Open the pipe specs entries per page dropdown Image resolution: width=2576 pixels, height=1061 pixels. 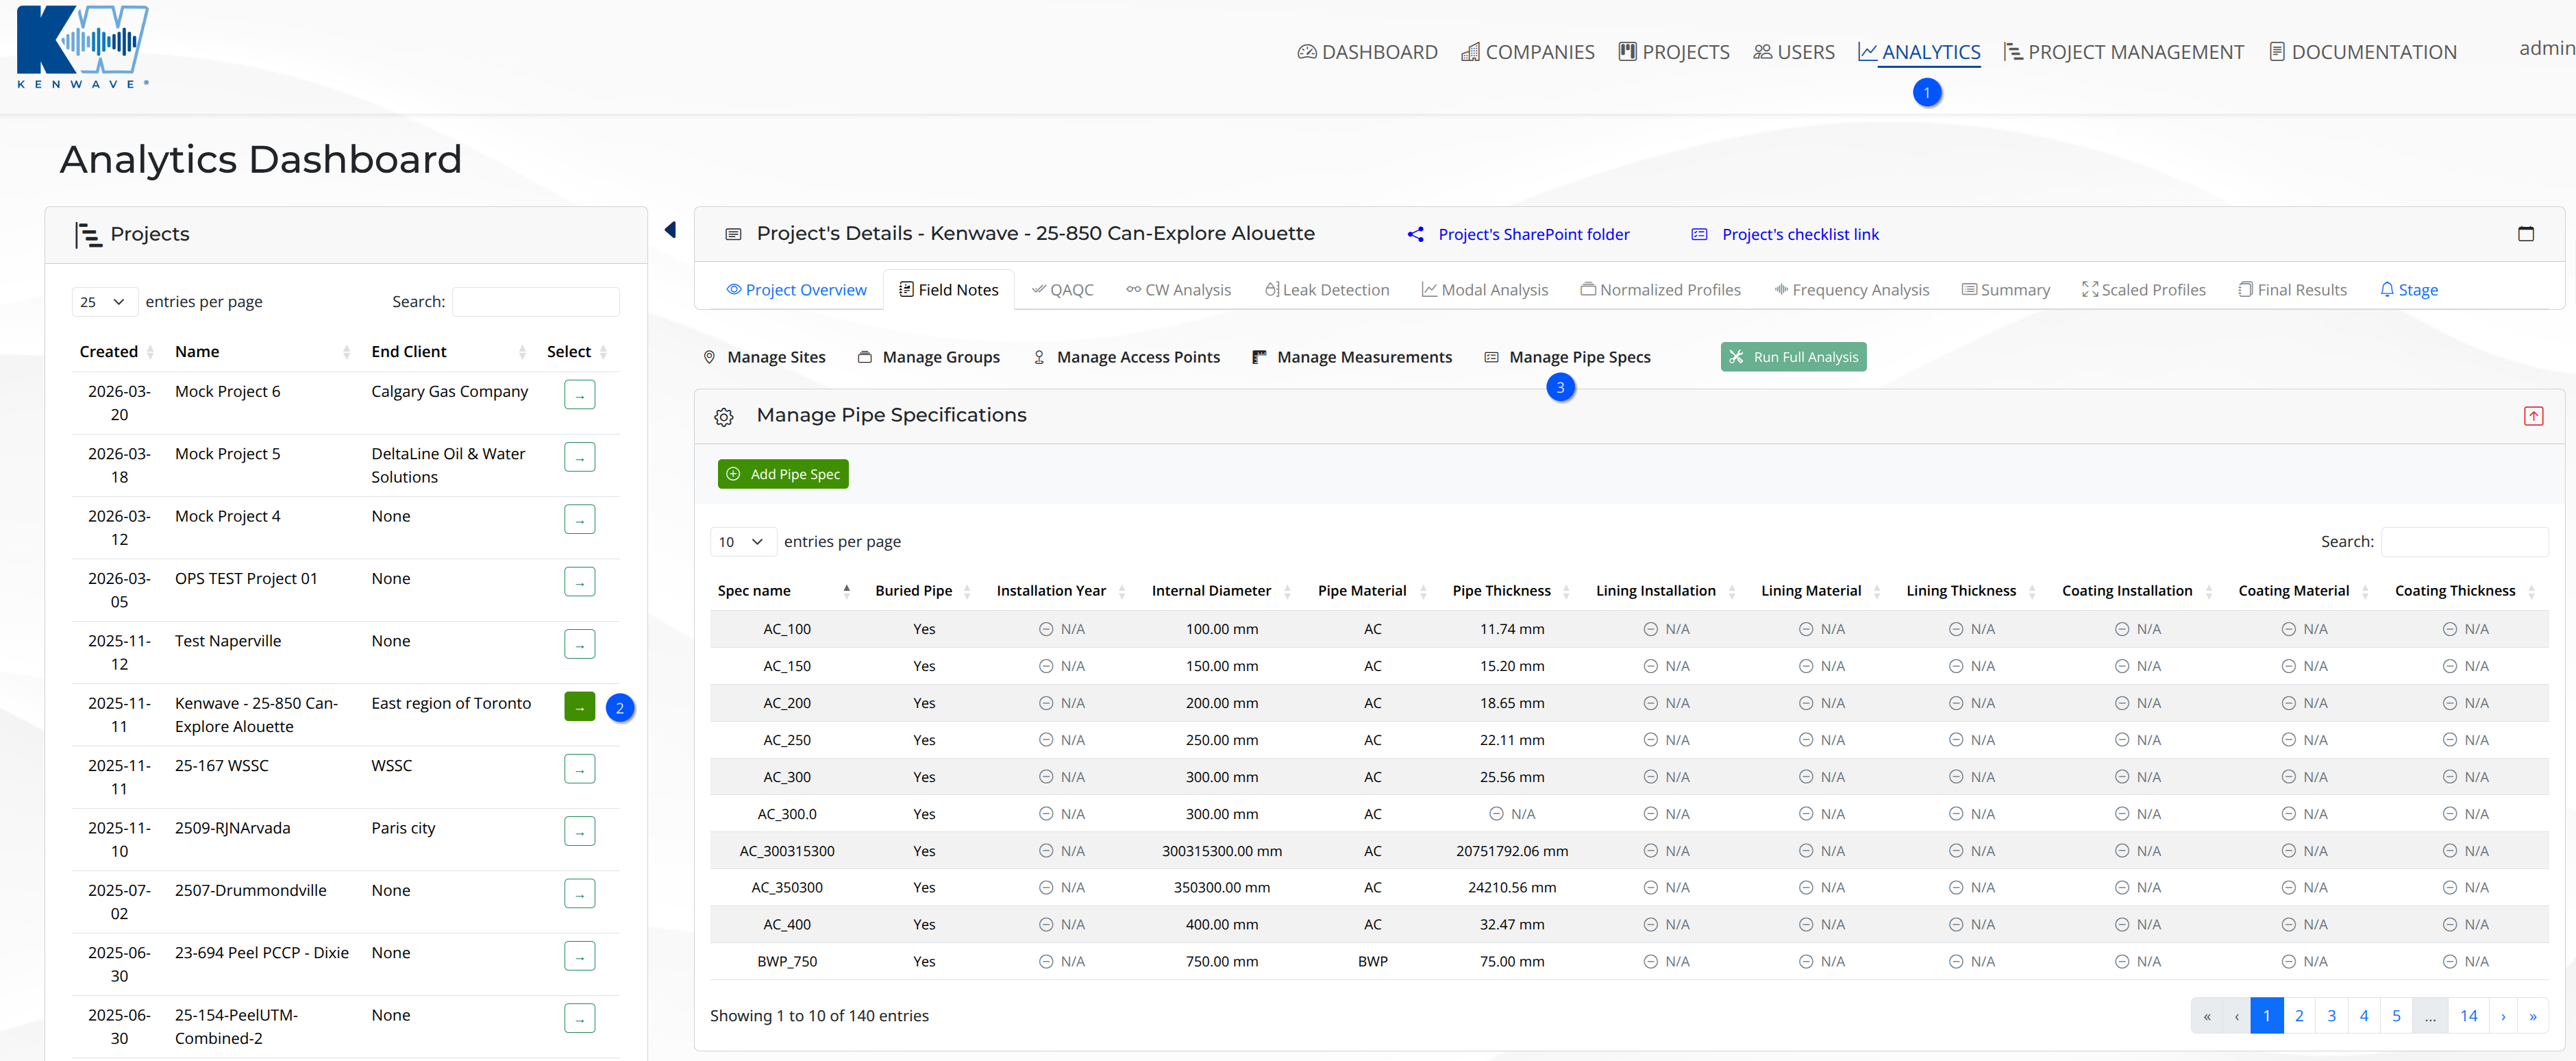[743, 542]
